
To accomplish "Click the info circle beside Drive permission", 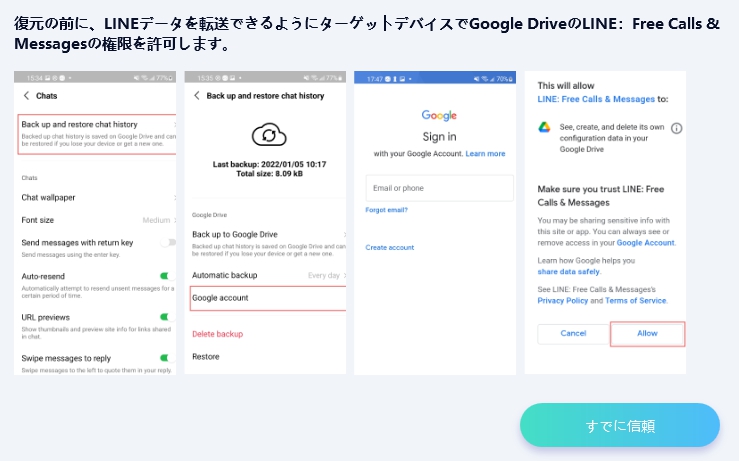I will [676, 128].
